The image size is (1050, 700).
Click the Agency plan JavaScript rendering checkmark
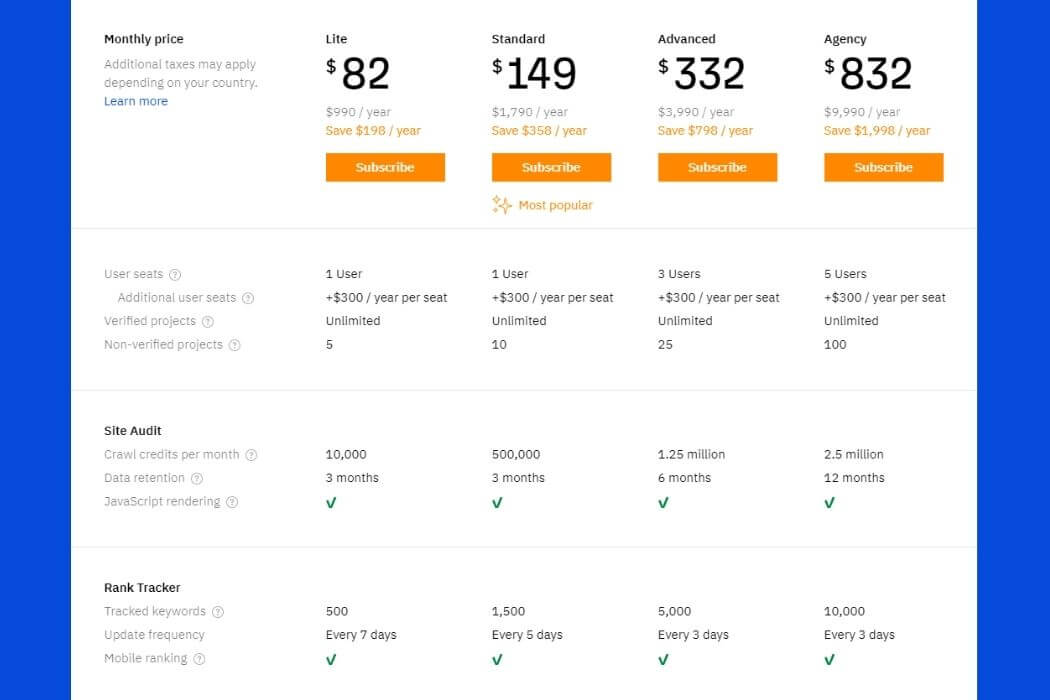coord(829,502)
